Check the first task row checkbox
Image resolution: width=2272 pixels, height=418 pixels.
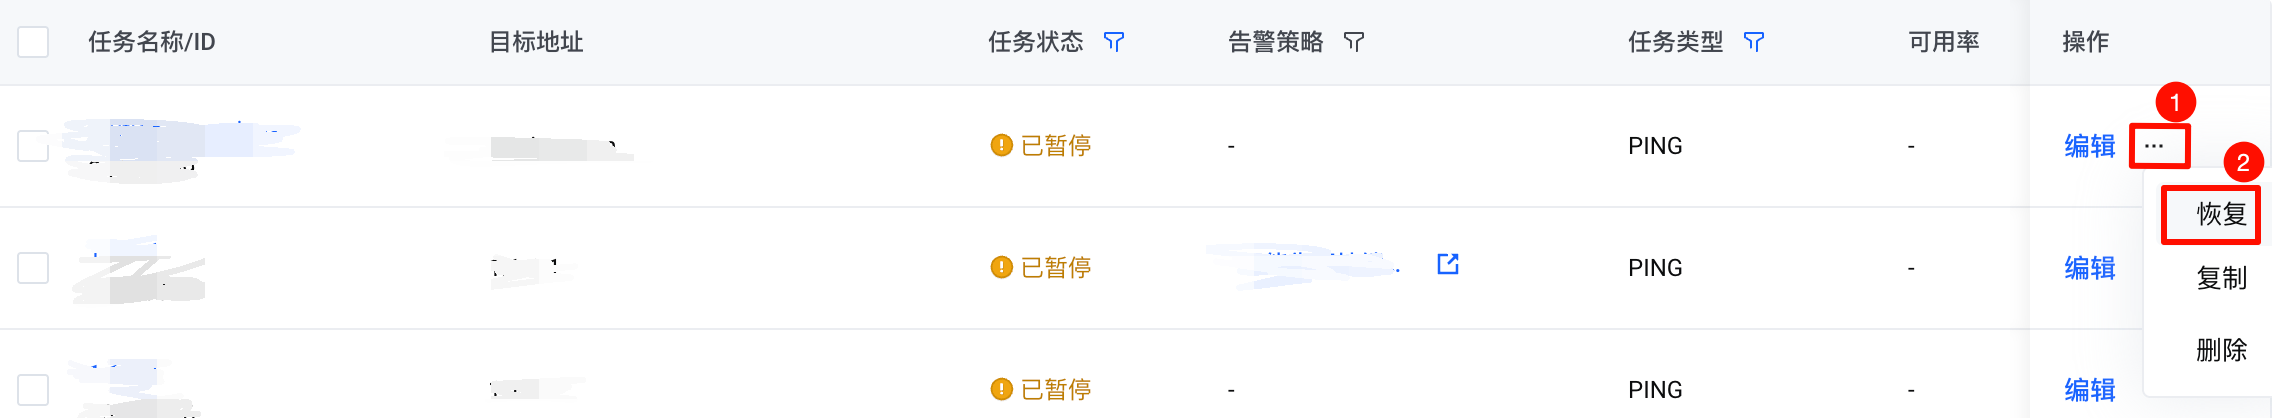point(33,146)
